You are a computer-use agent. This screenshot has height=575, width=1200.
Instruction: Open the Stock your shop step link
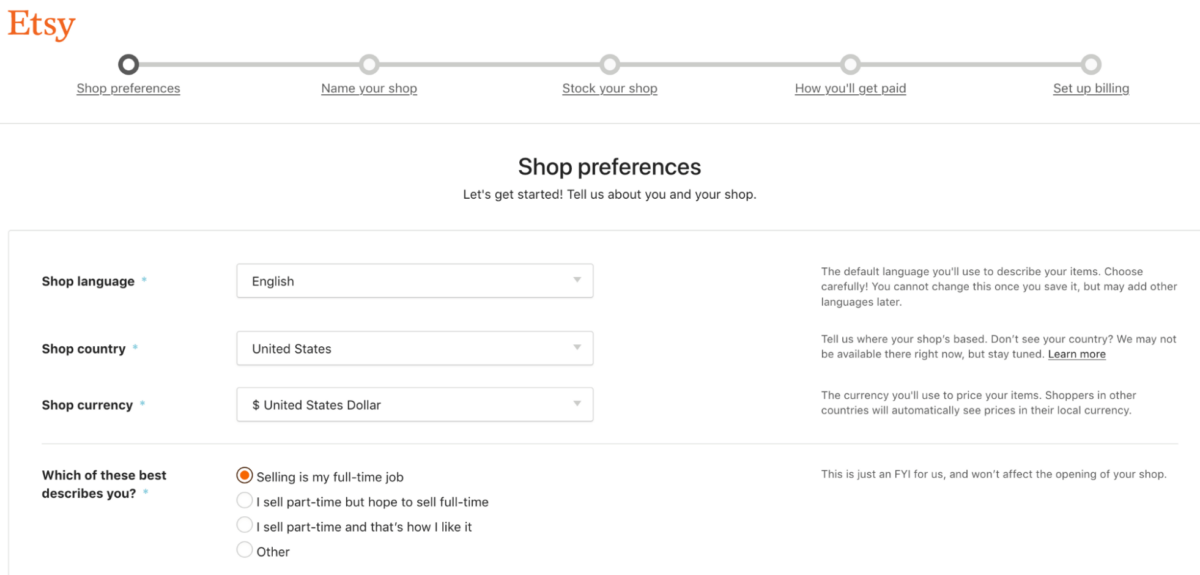(610, 88)
